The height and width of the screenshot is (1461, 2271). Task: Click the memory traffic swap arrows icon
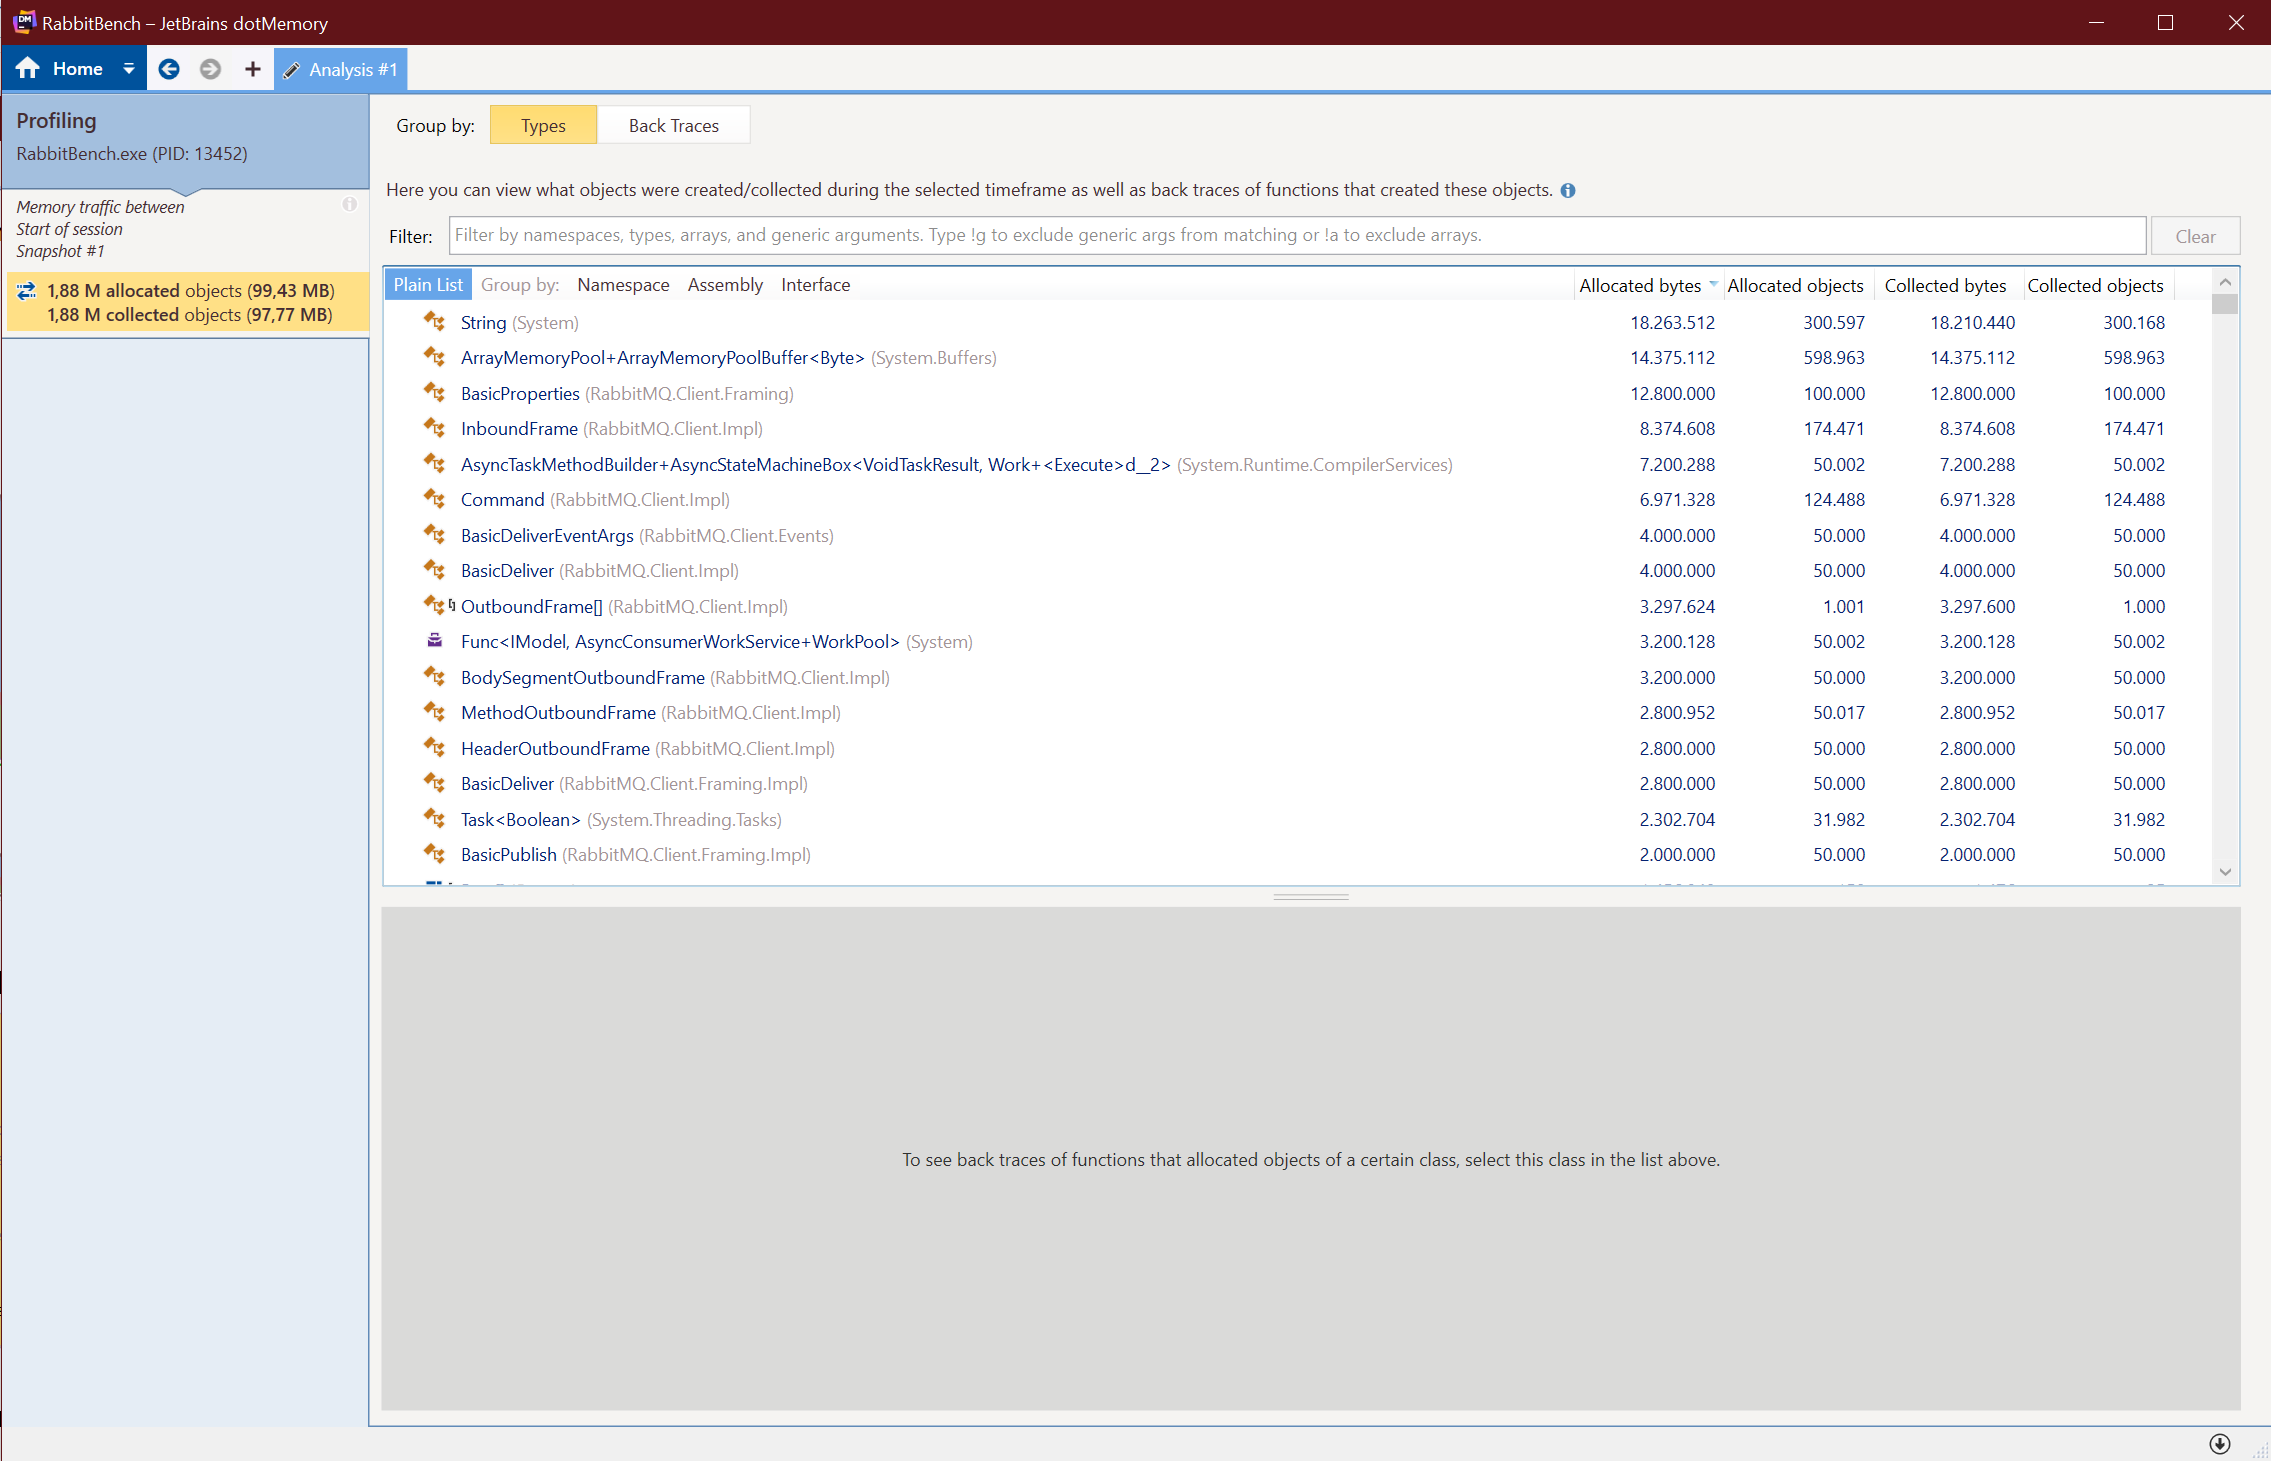pyautogui.click(x=27, y=291)
